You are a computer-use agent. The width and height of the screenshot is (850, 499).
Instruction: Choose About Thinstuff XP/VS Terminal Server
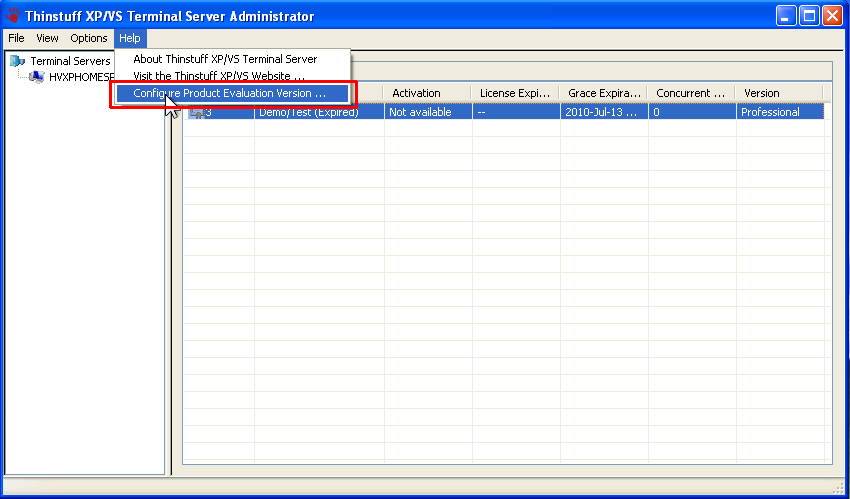(x=225, y=59)
